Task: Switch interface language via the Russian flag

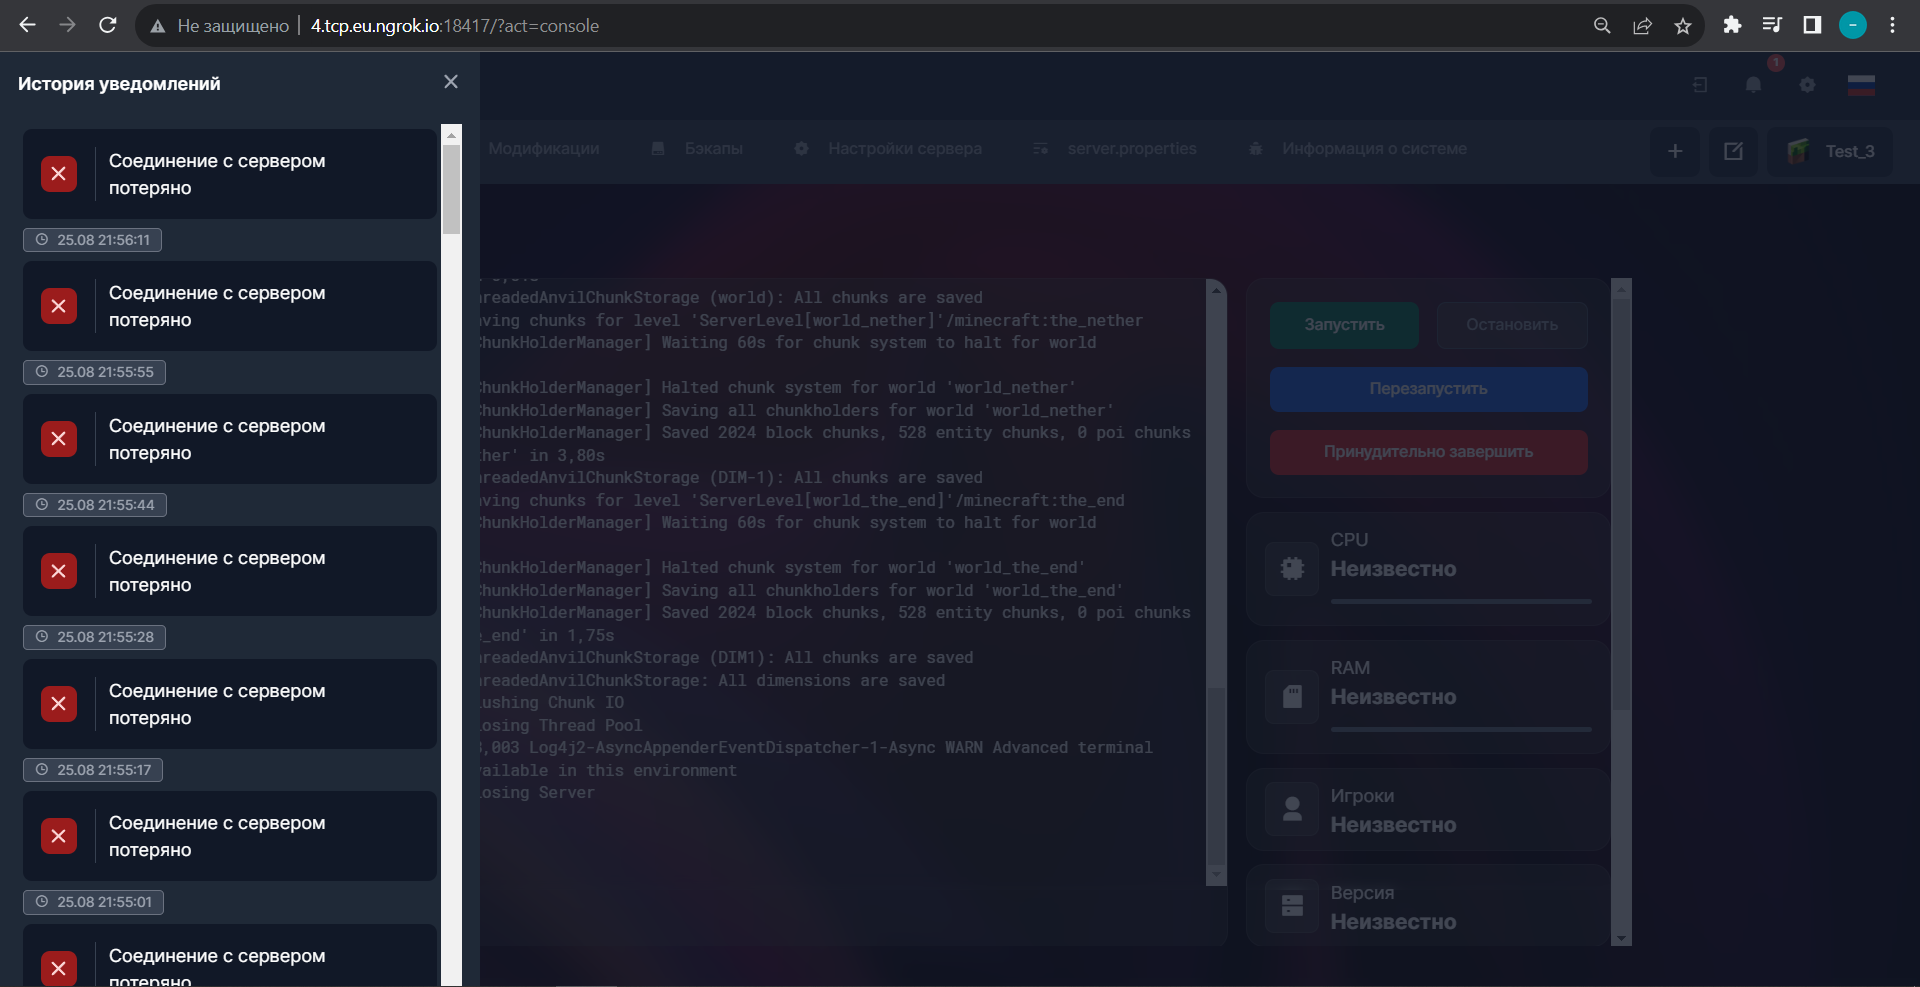Action: pyautogui.click(x=1861, y=85)
